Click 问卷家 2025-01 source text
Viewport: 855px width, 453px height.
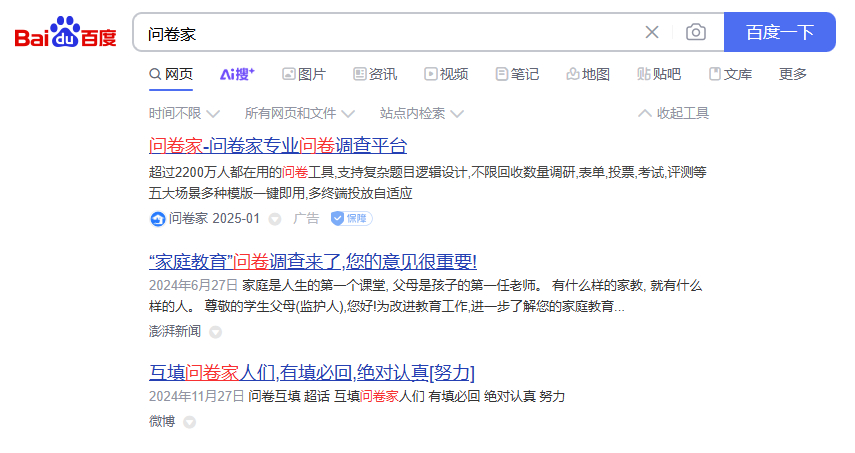point(214,219)
